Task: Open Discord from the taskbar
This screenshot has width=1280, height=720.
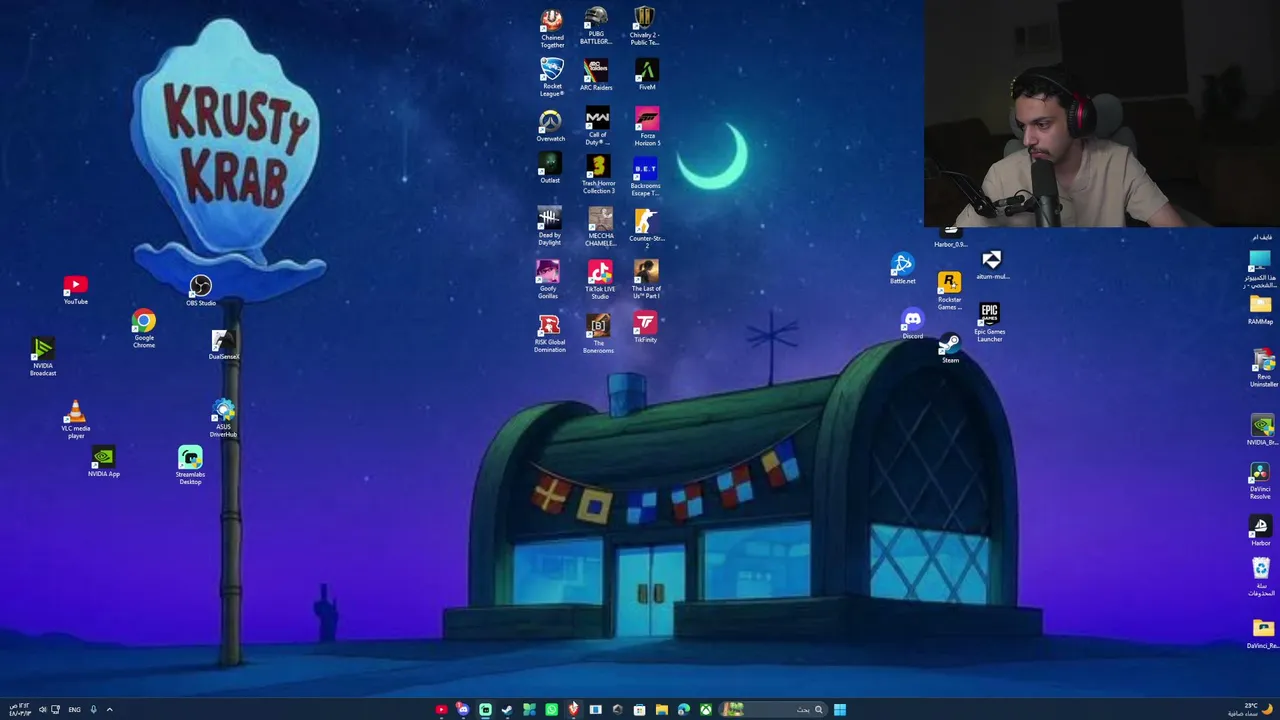Action: pyautogui.click(x=463, y=710)
